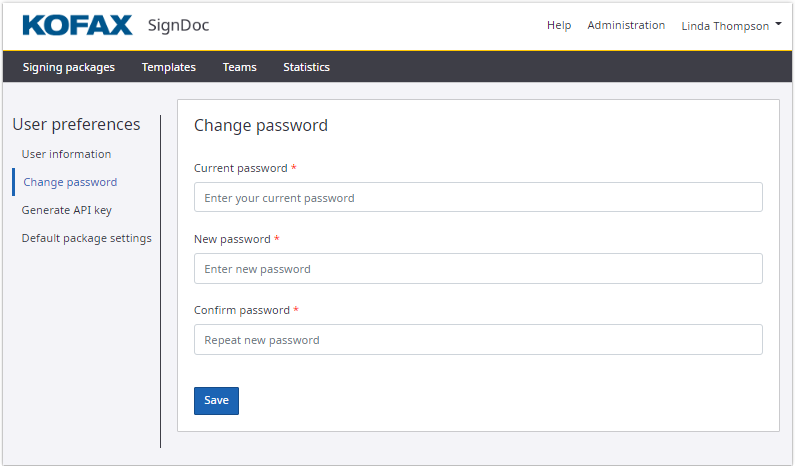Select User information in sidebar

(x=66, y=154)
